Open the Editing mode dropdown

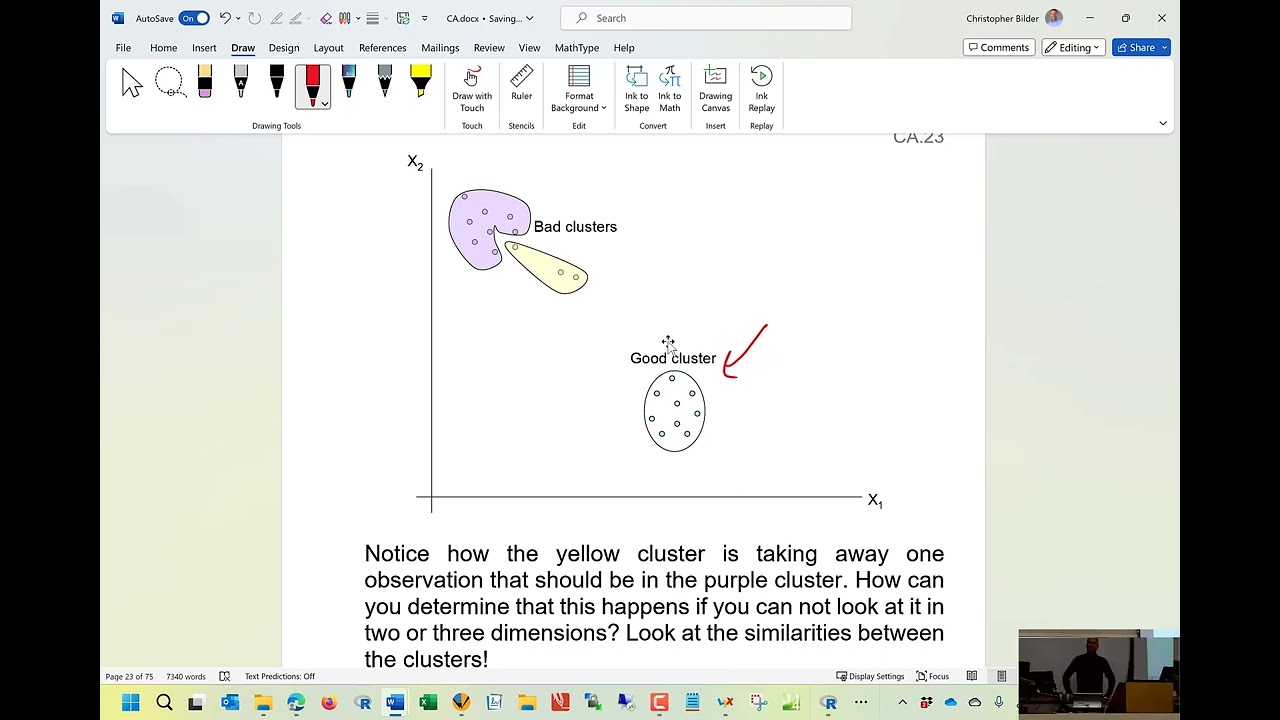click(1073, 48)
